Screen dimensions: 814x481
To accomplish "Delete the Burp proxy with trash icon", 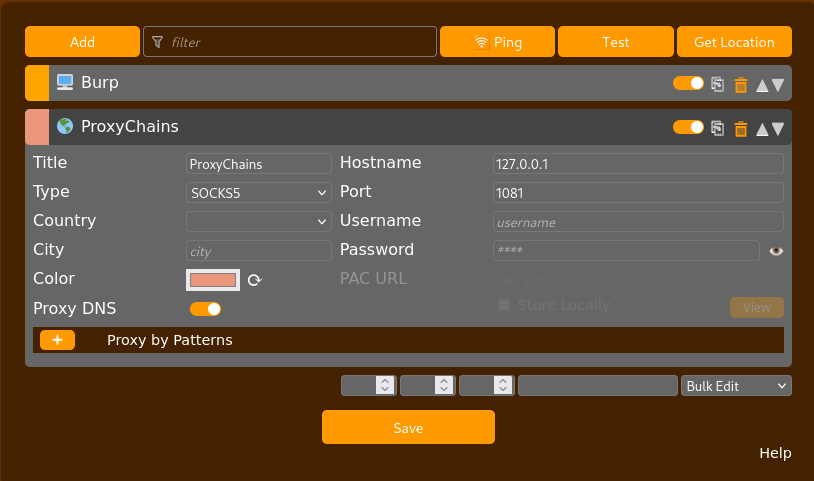I will (x=741, y=85).
